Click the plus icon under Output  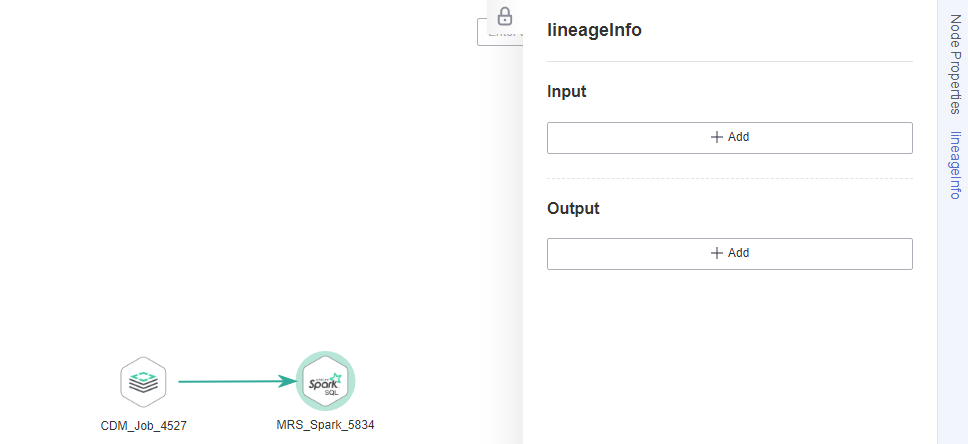pyautogui.click(x=717, y=253)
